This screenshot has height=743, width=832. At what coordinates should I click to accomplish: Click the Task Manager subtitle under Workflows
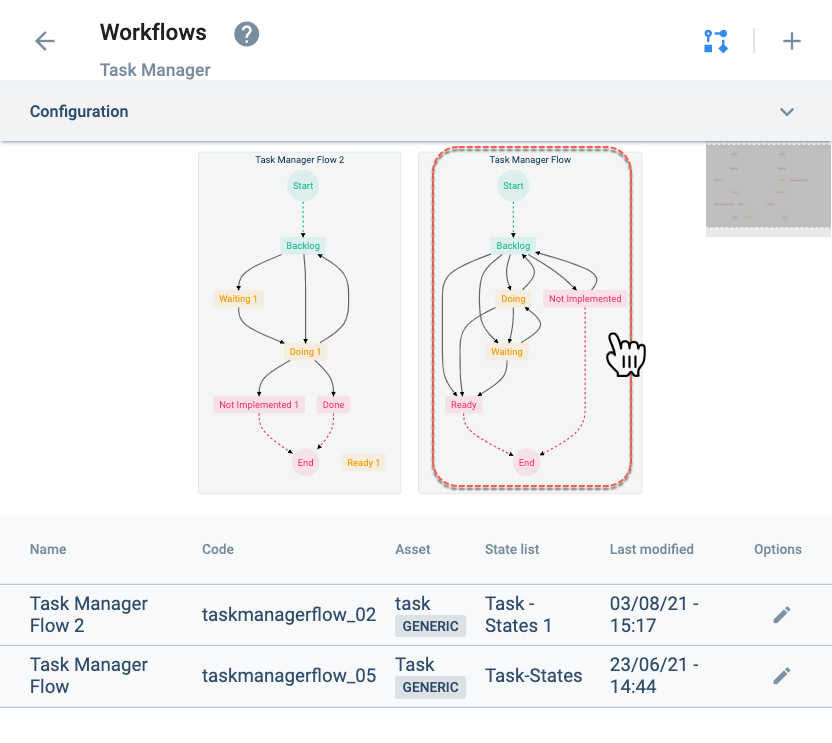click(155, 70)
